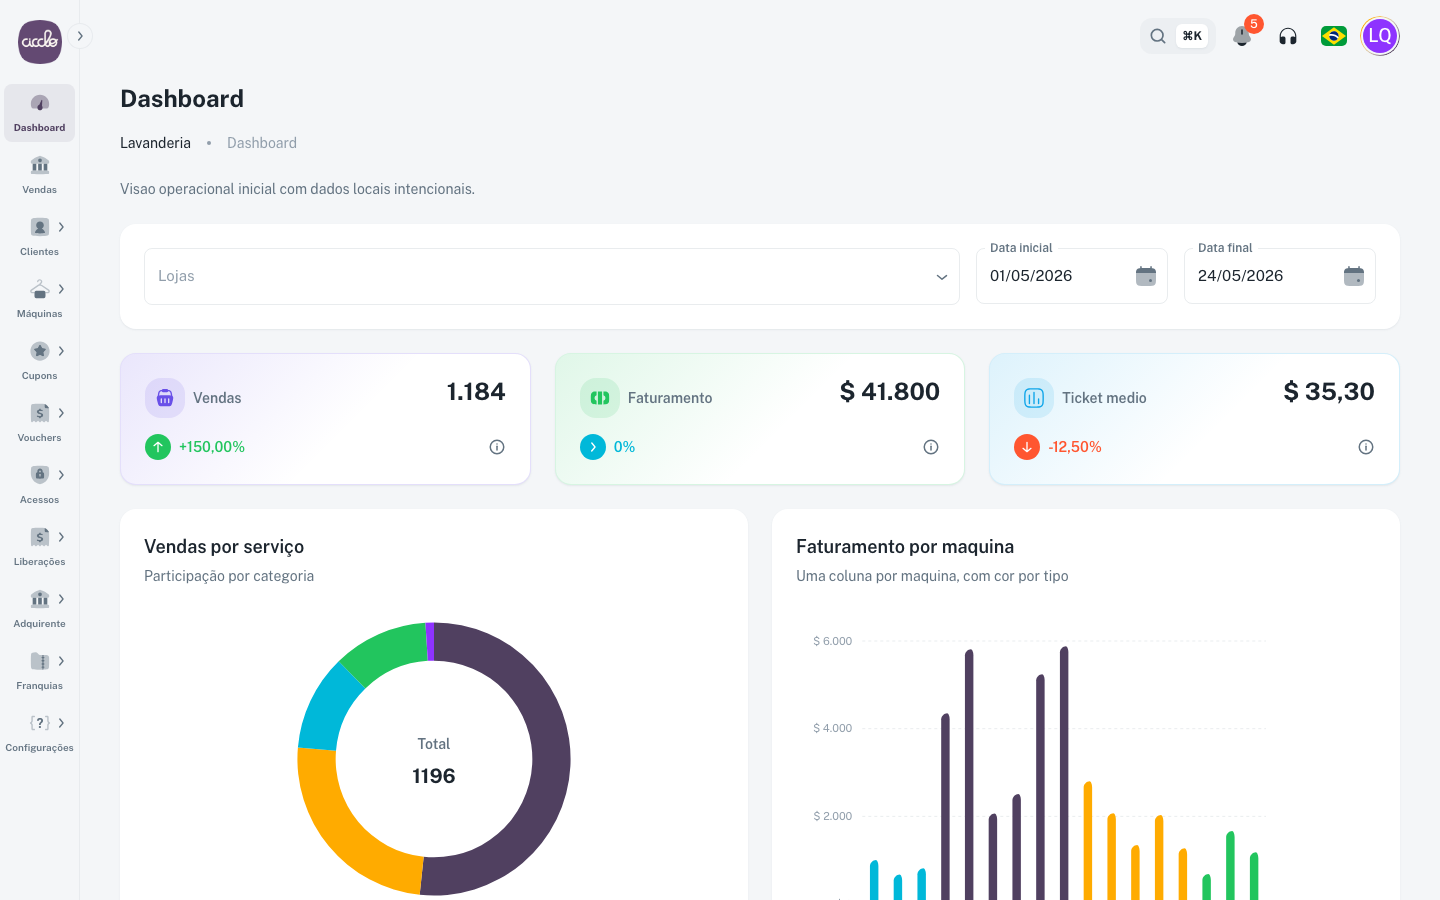The image size is (1440, 900).
Task: Expand the sidebar with the arrow toggle
Action: tap(80, 36)
